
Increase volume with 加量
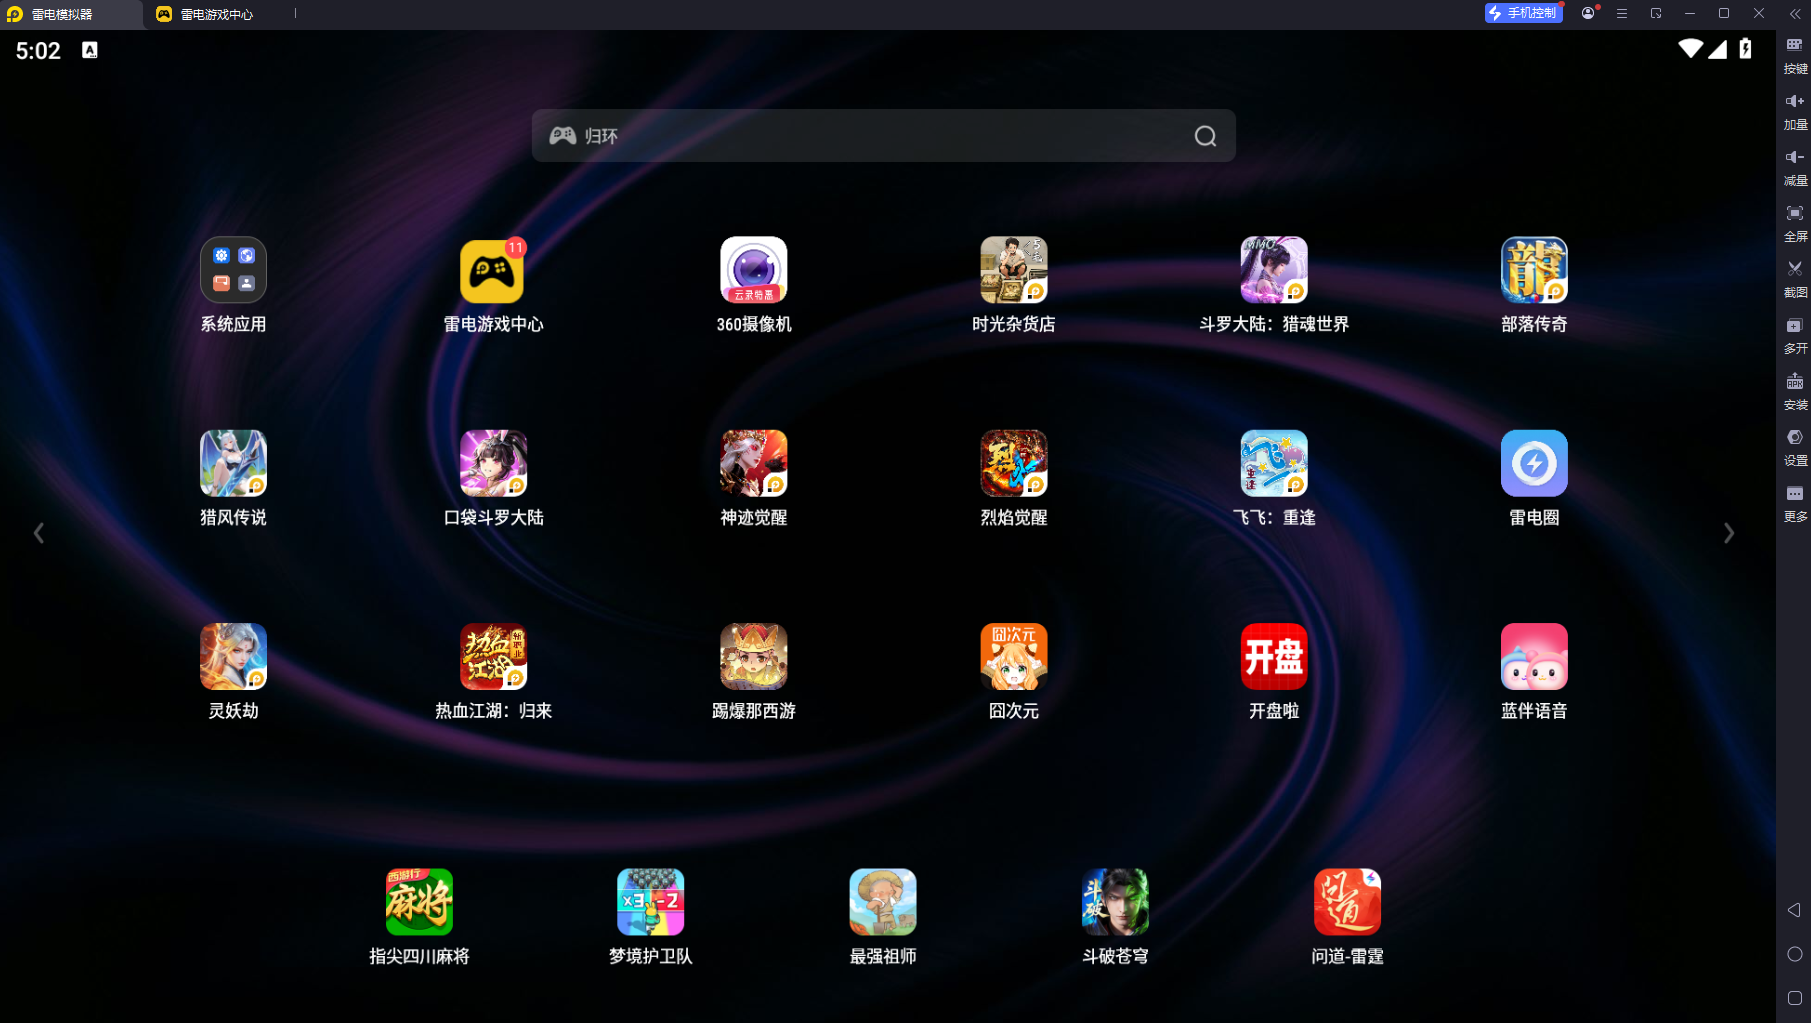[x=1795, y=111]
